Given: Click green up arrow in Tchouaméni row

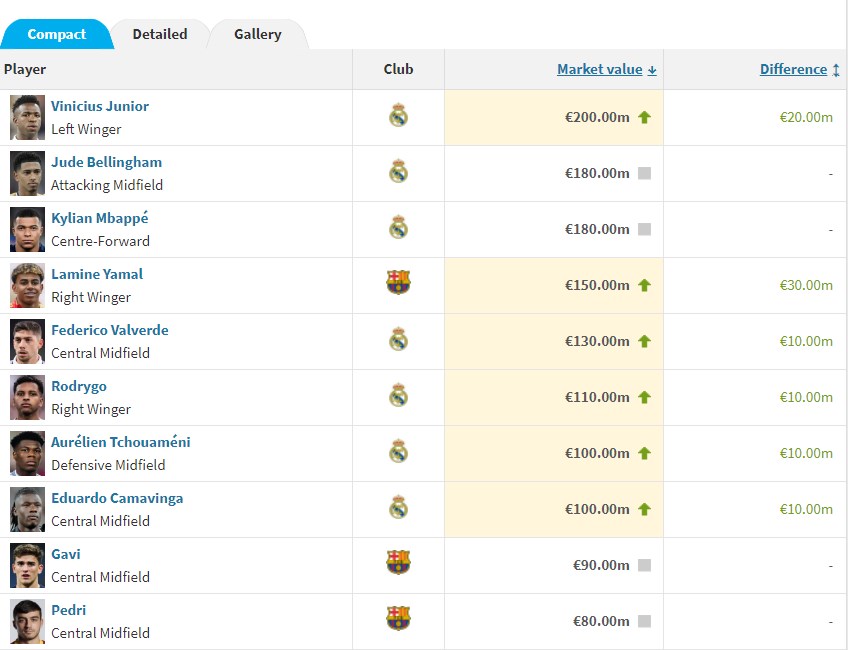Looking at the screenshot, I should click(x=644, y=453).
